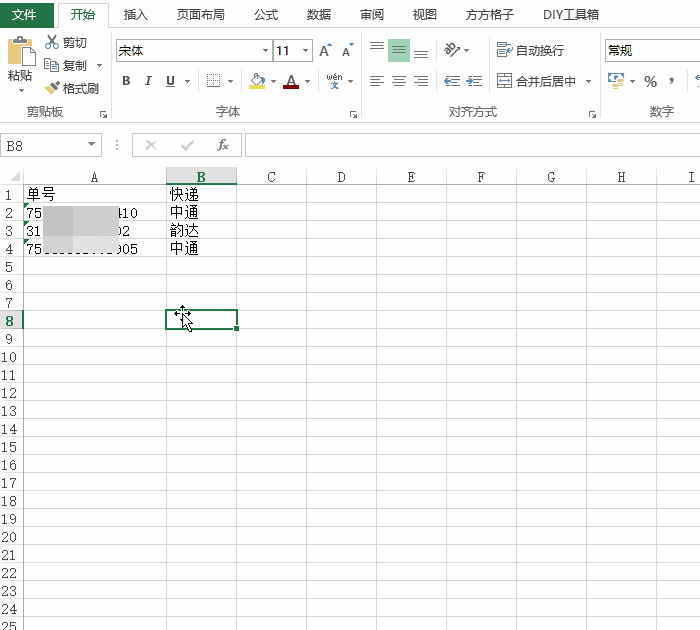The image size is (700, 630).
Task: Switch to the View (视图) tab
Action: coord(424,15)
